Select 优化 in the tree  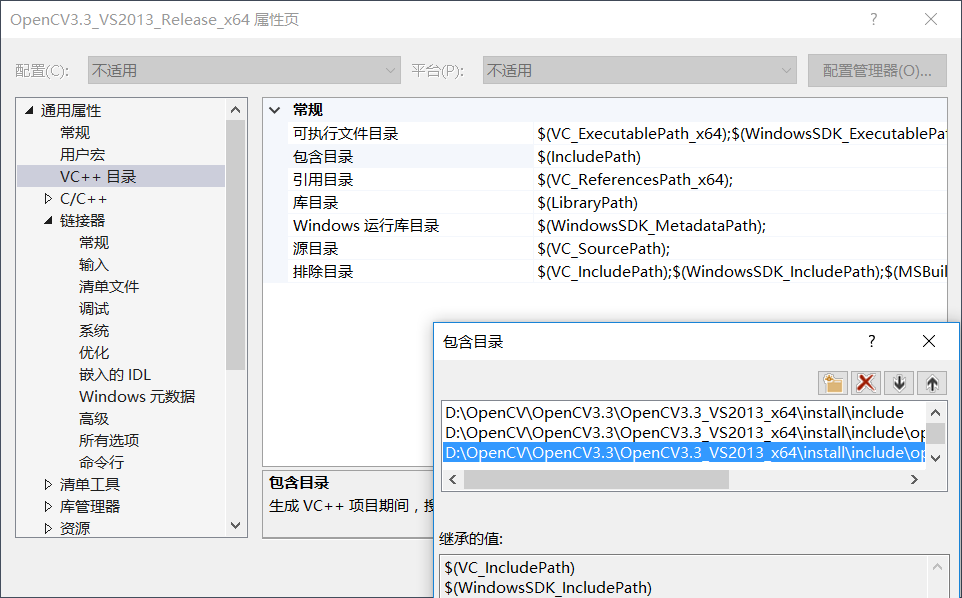[x=94, y=353]
